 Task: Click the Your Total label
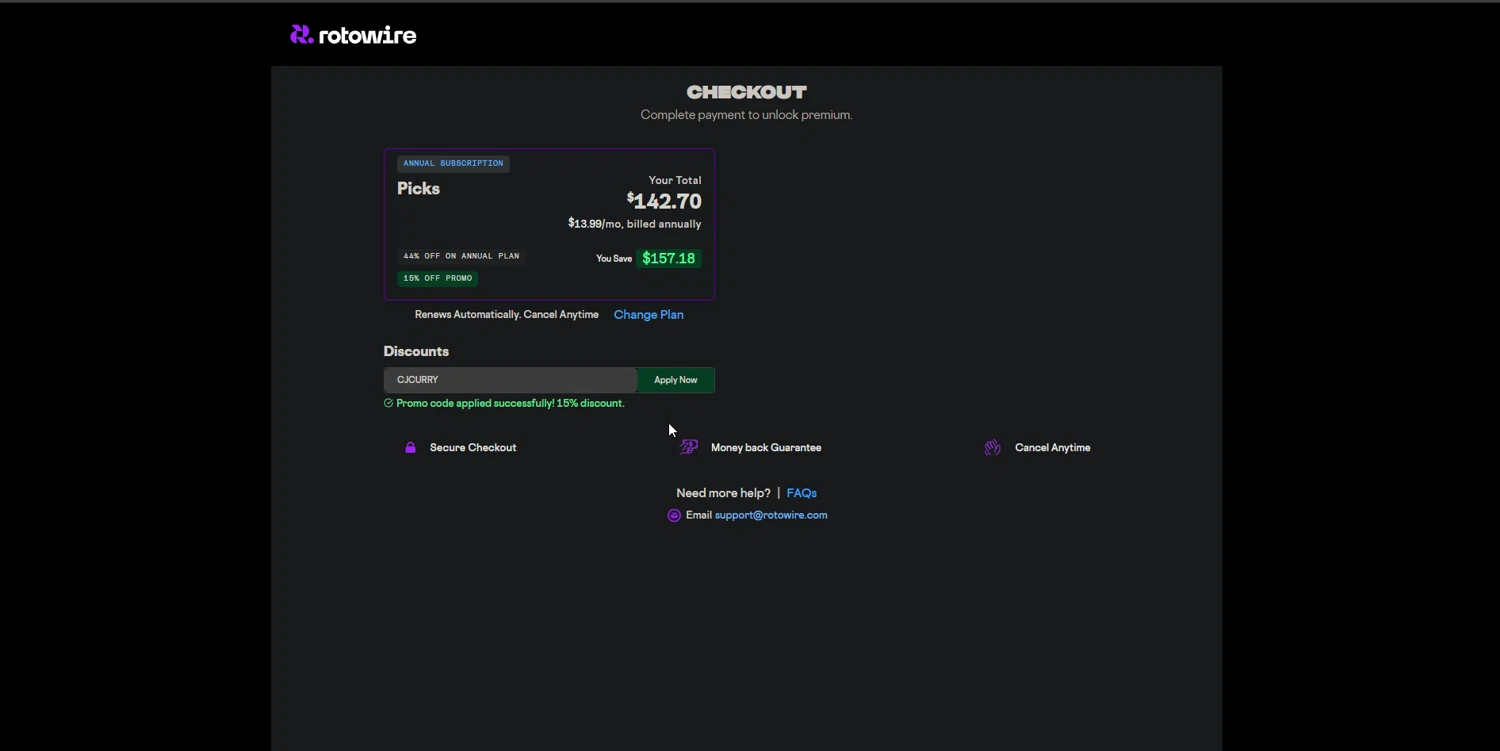675,180
